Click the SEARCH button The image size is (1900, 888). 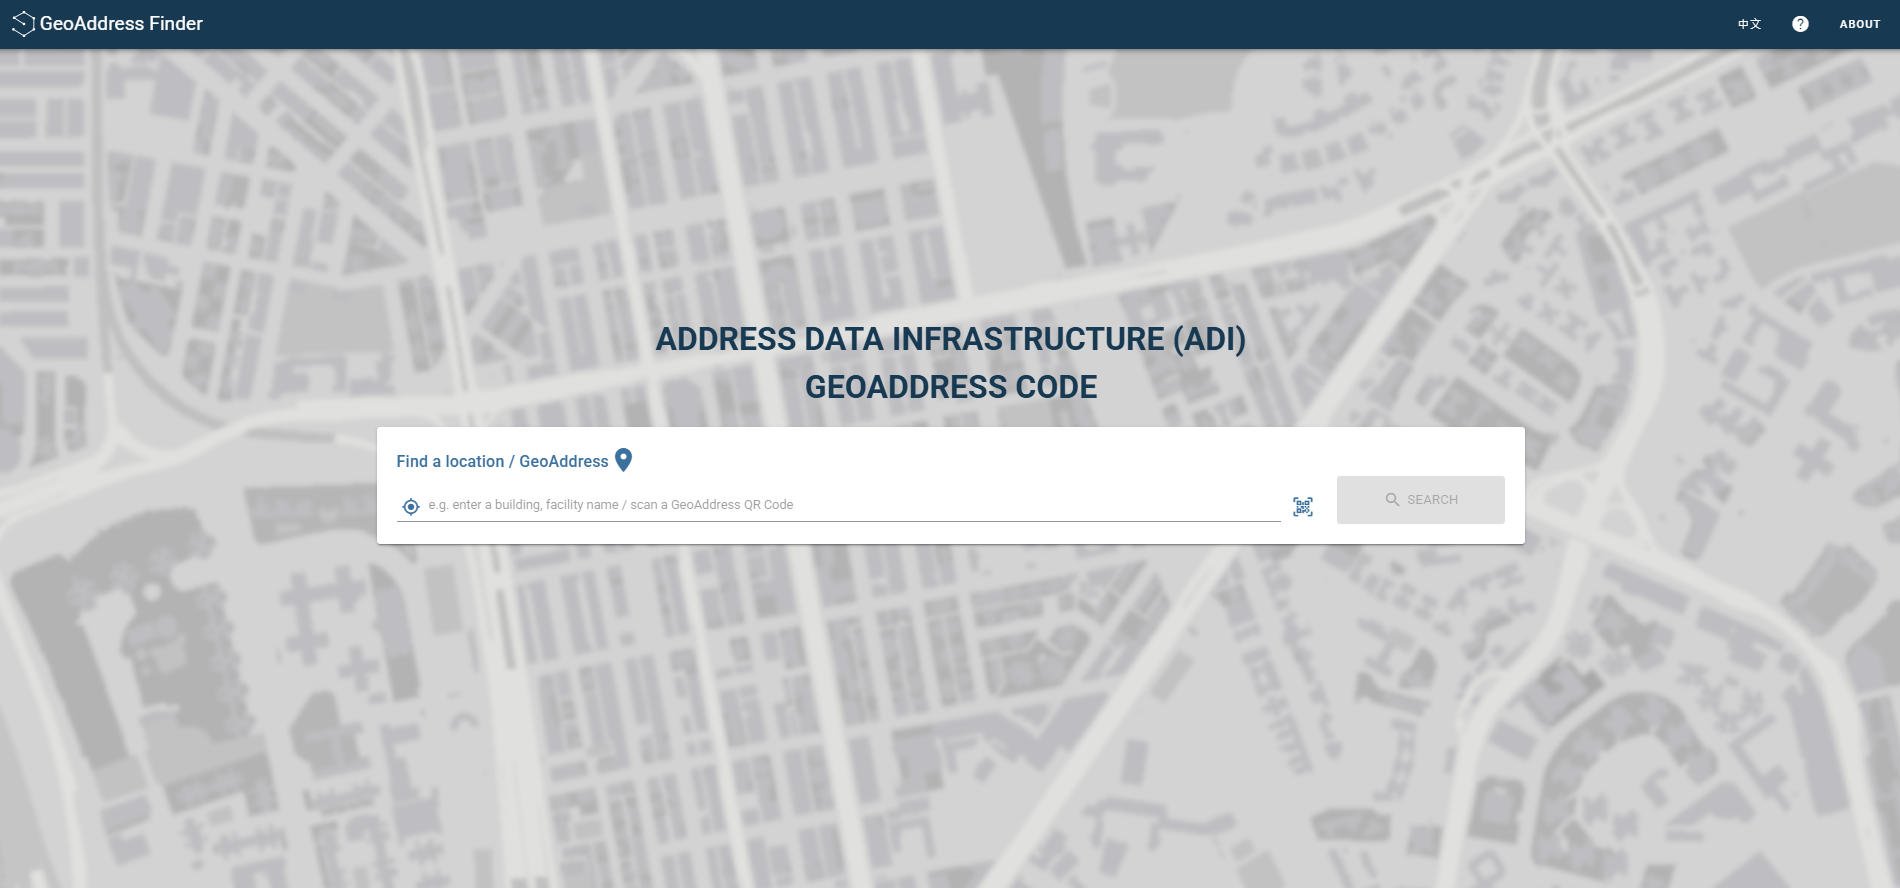point(1420,500)
